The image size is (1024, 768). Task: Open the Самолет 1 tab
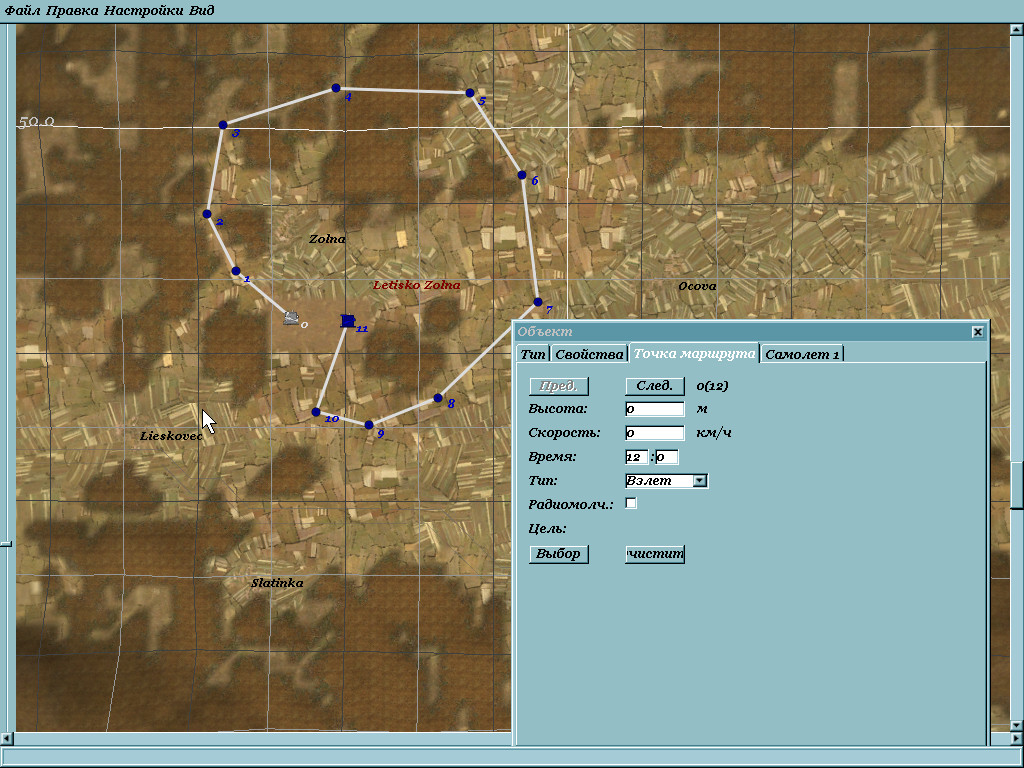tap(802, 354)
